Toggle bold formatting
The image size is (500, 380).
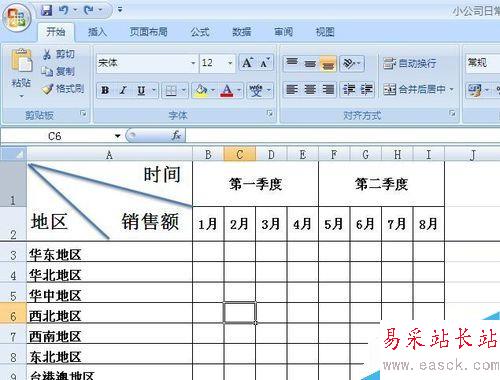(105, 90)
